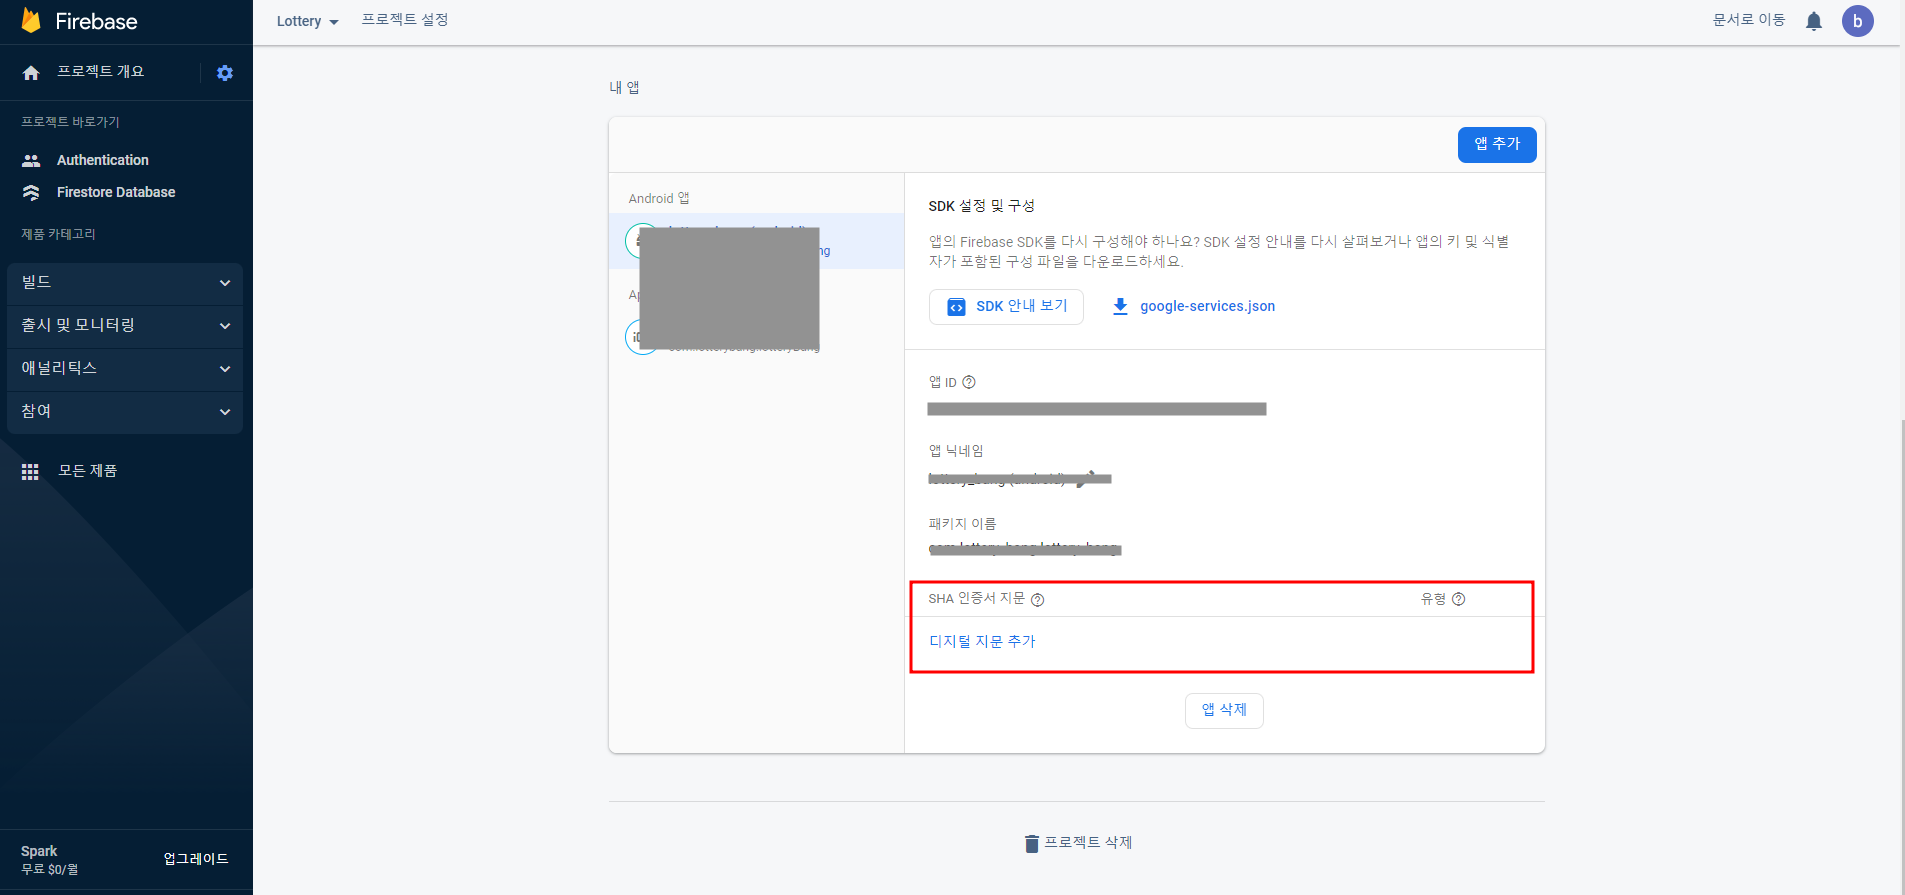1905x895 pixels.
Task: Click the '제품 카테고리' sidebar label
Action: [58, 234]
